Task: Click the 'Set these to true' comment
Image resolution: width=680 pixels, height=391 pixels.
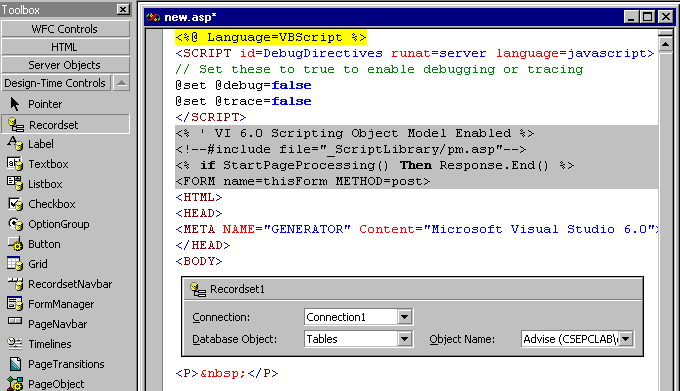Action: point(379,69)
